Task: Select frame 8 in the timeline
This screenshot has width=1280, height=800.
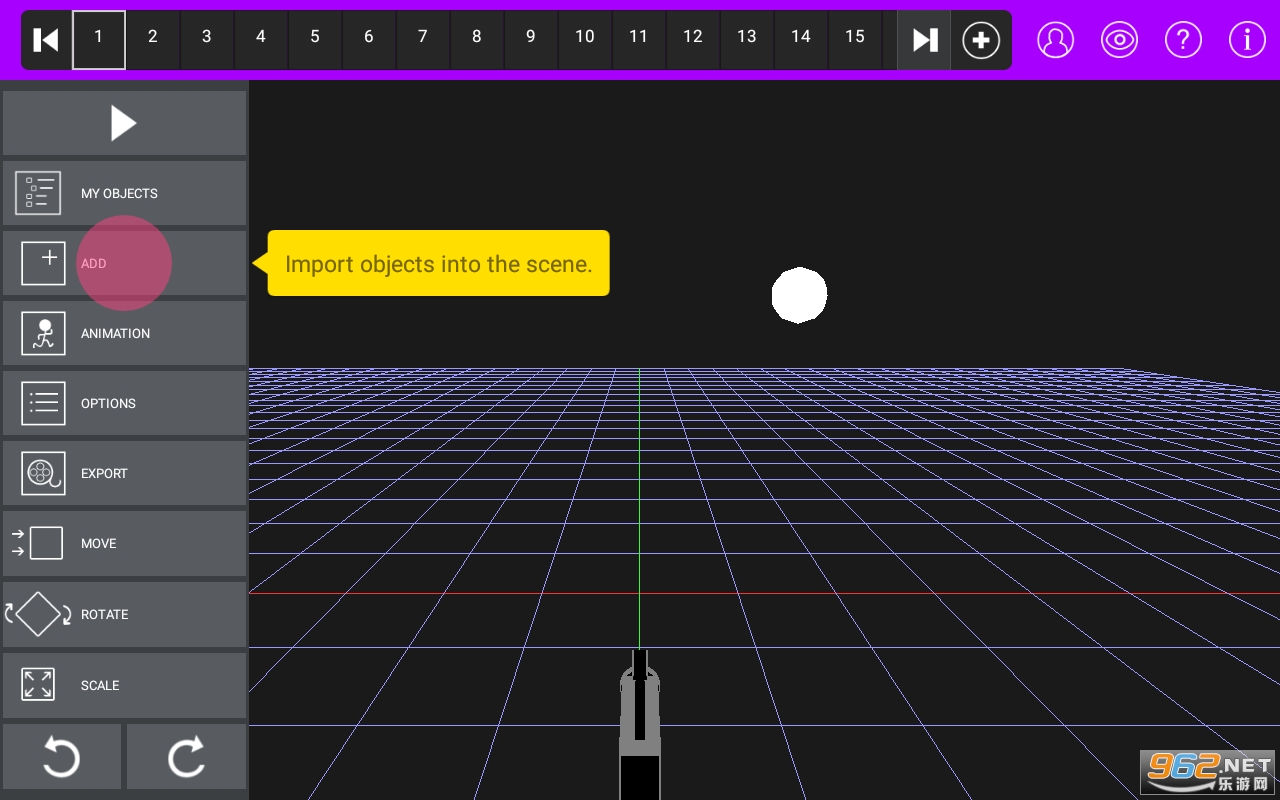Action: 476,37
